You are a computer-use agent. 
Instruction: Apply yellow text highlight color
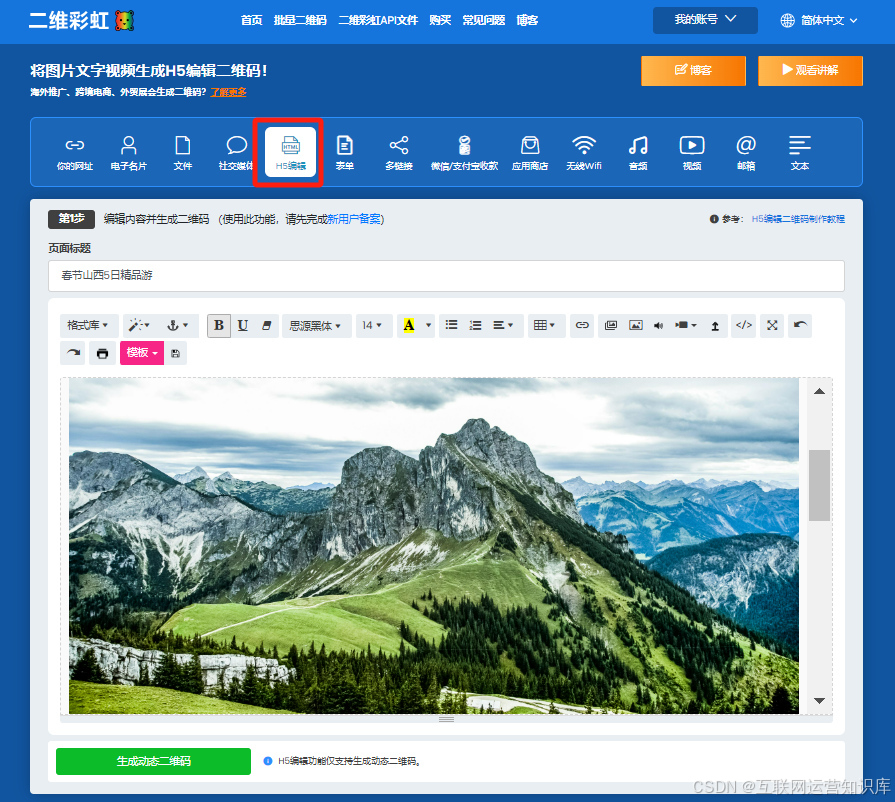409,325
